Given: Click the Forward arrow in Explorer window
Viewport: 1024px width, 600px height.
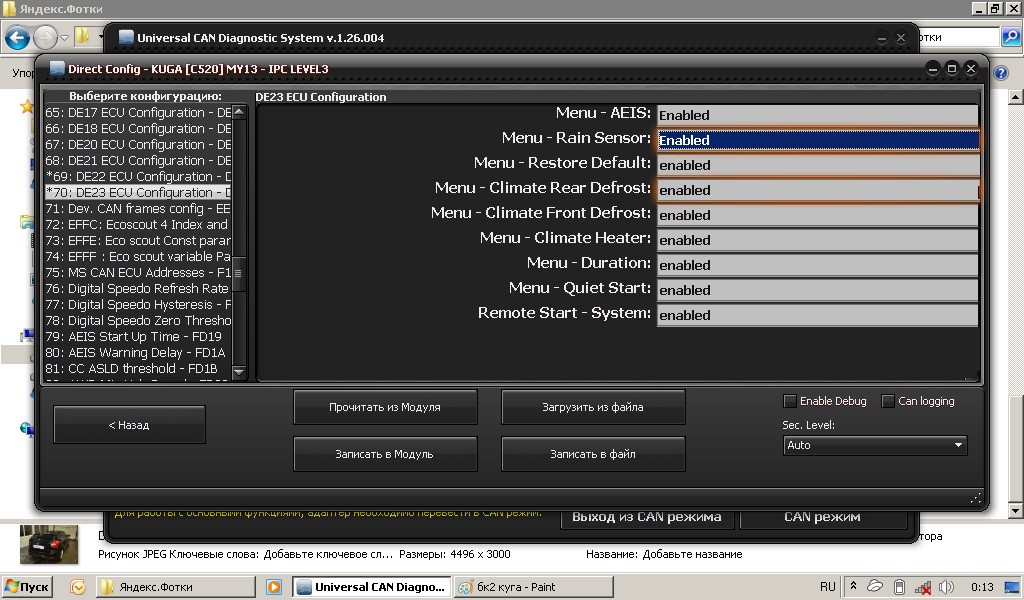Looking at the screenshot, I should [45, 38].
